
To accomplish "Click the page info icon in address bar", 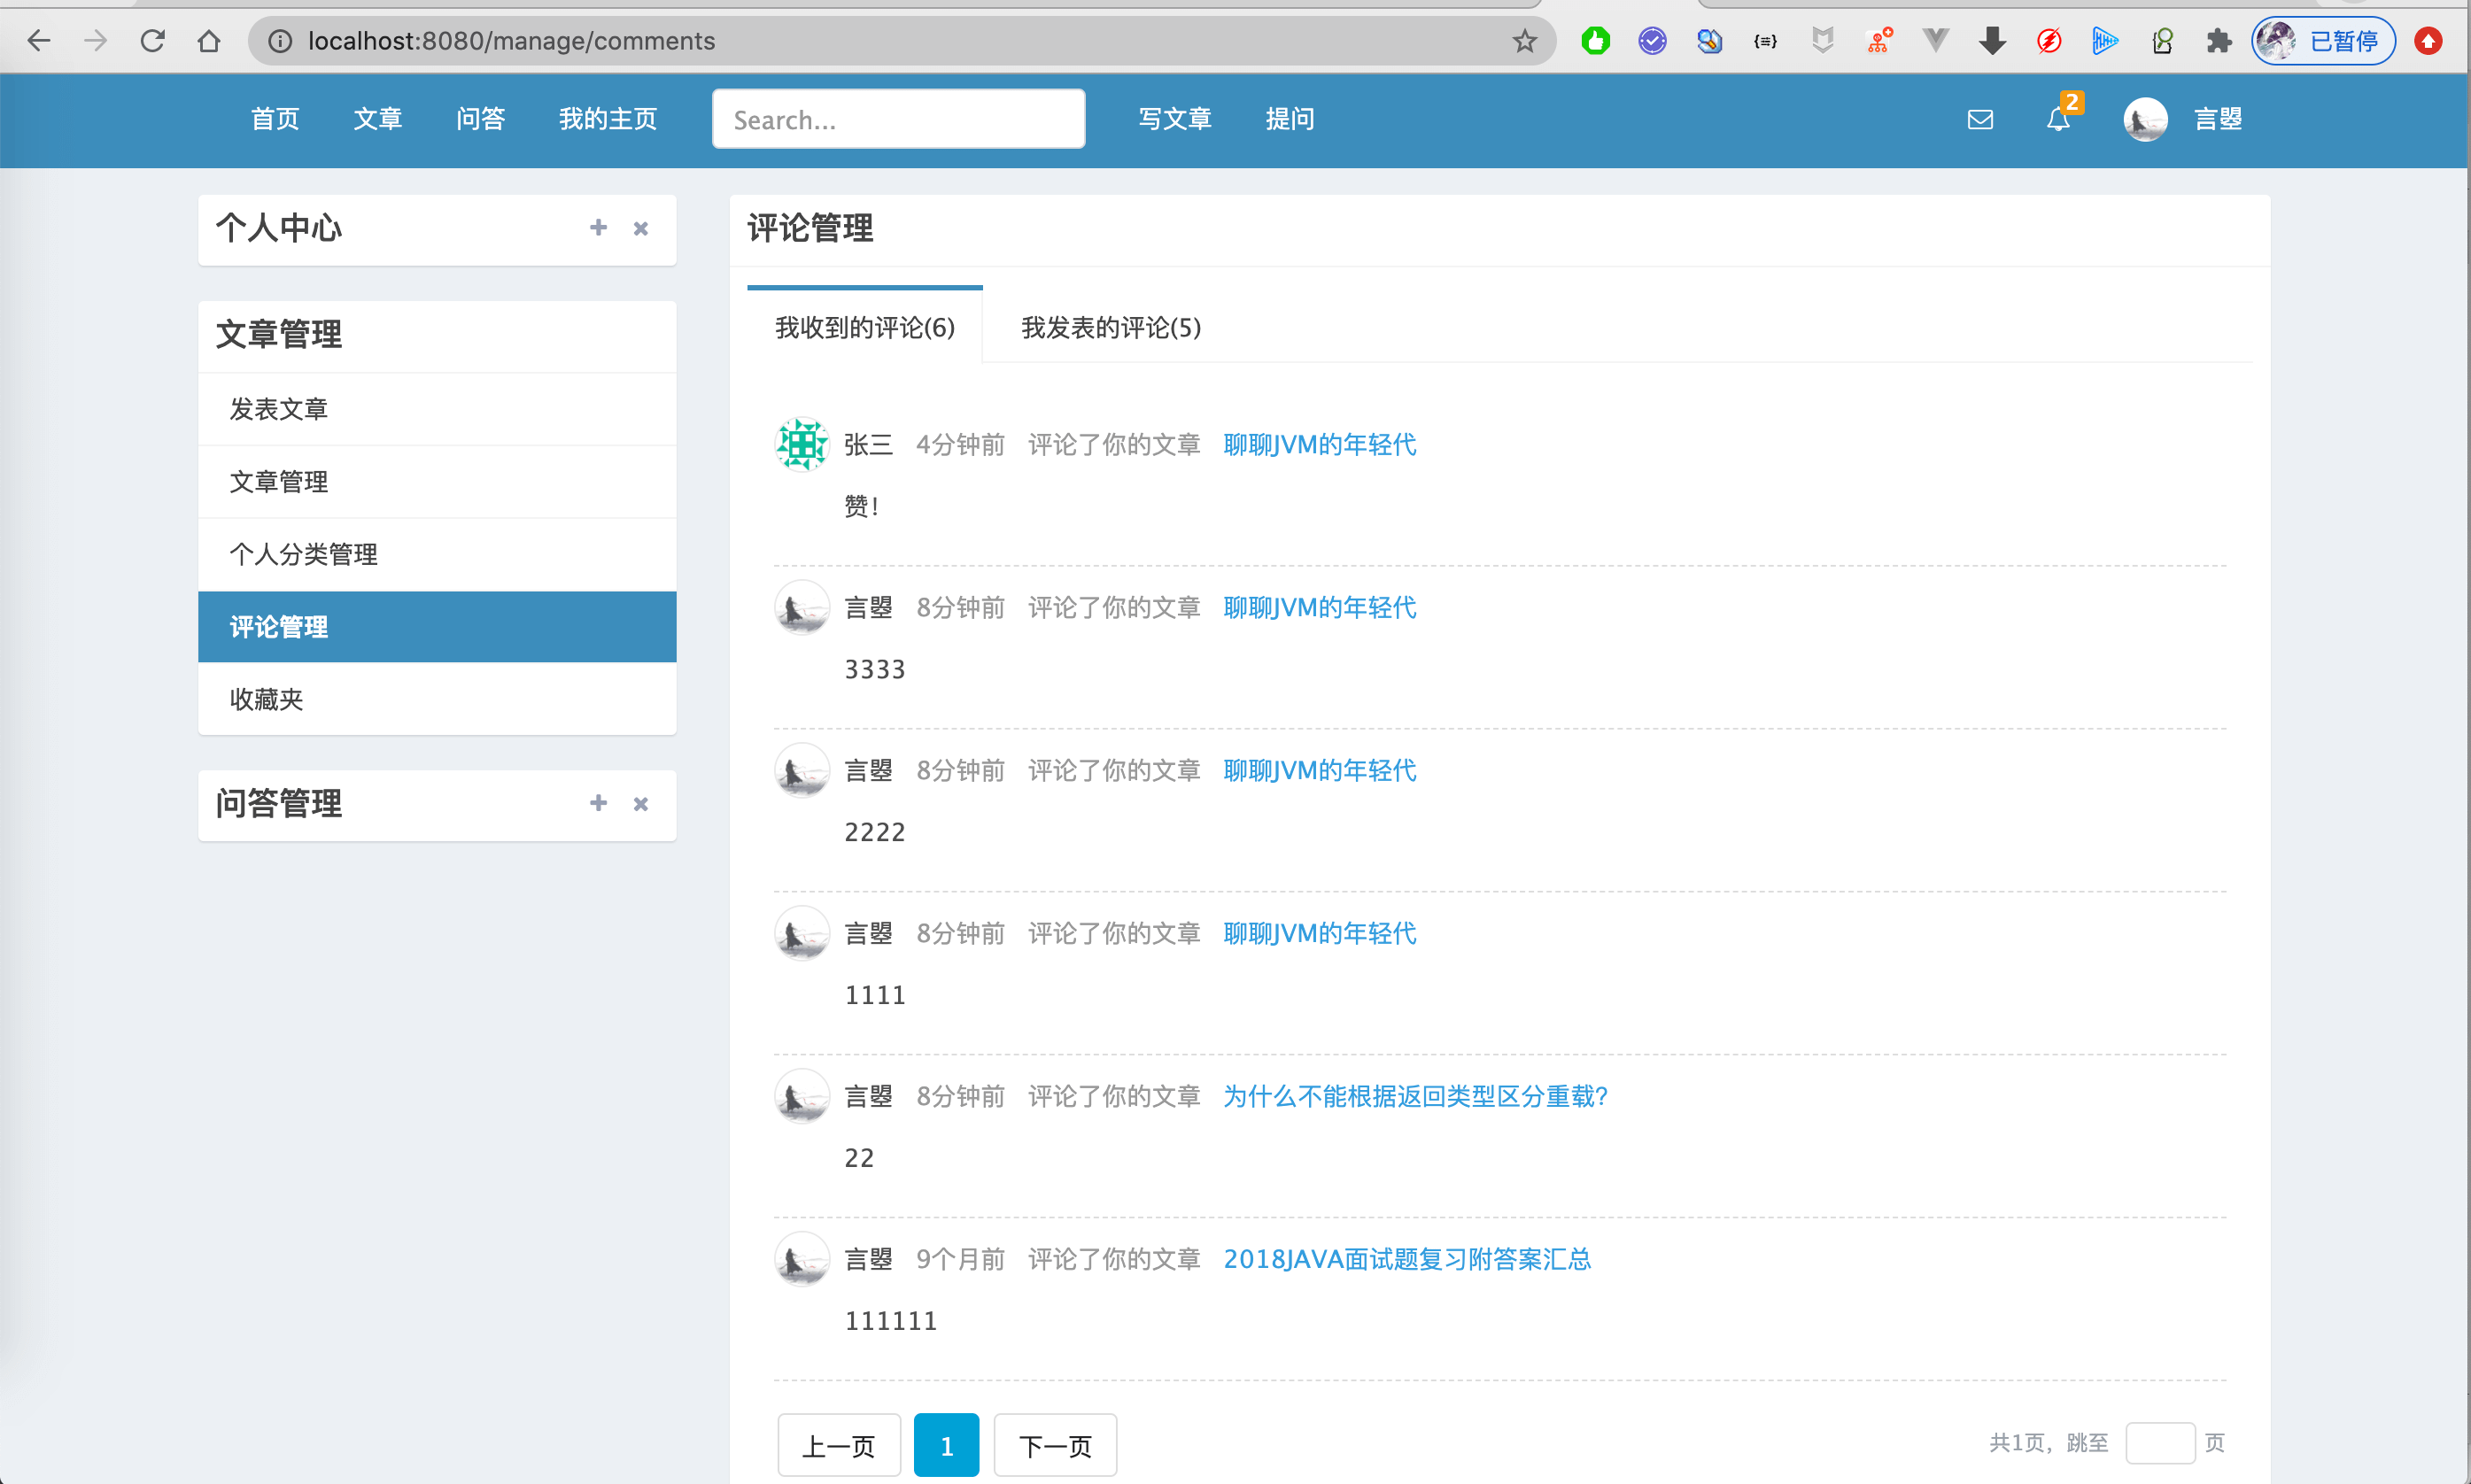I will 278,41.
